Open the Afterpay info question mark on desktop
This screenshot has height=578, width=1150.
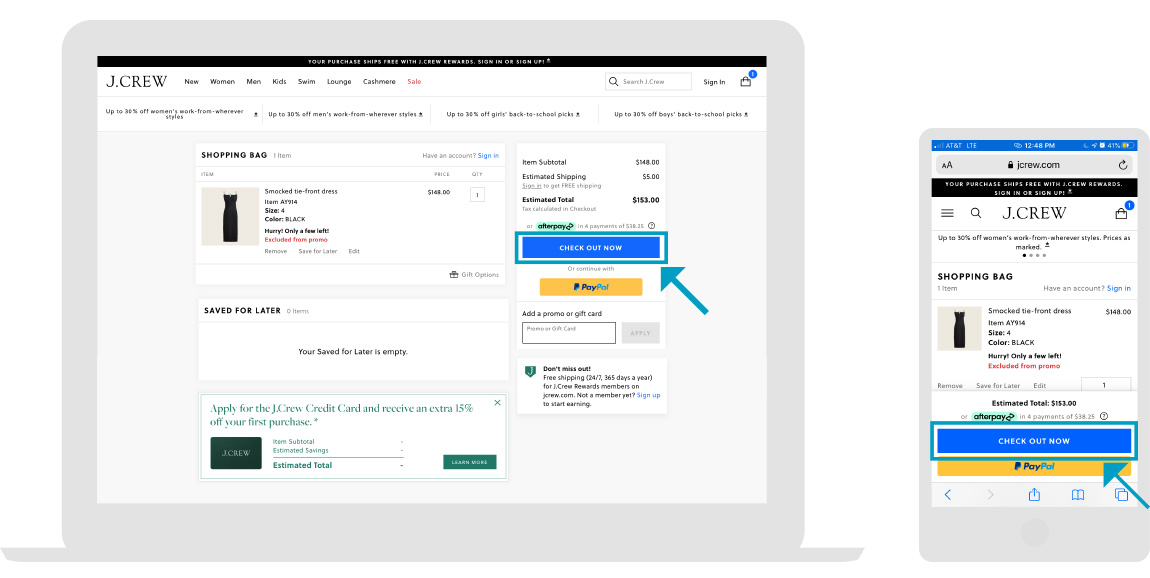(651, 226)
